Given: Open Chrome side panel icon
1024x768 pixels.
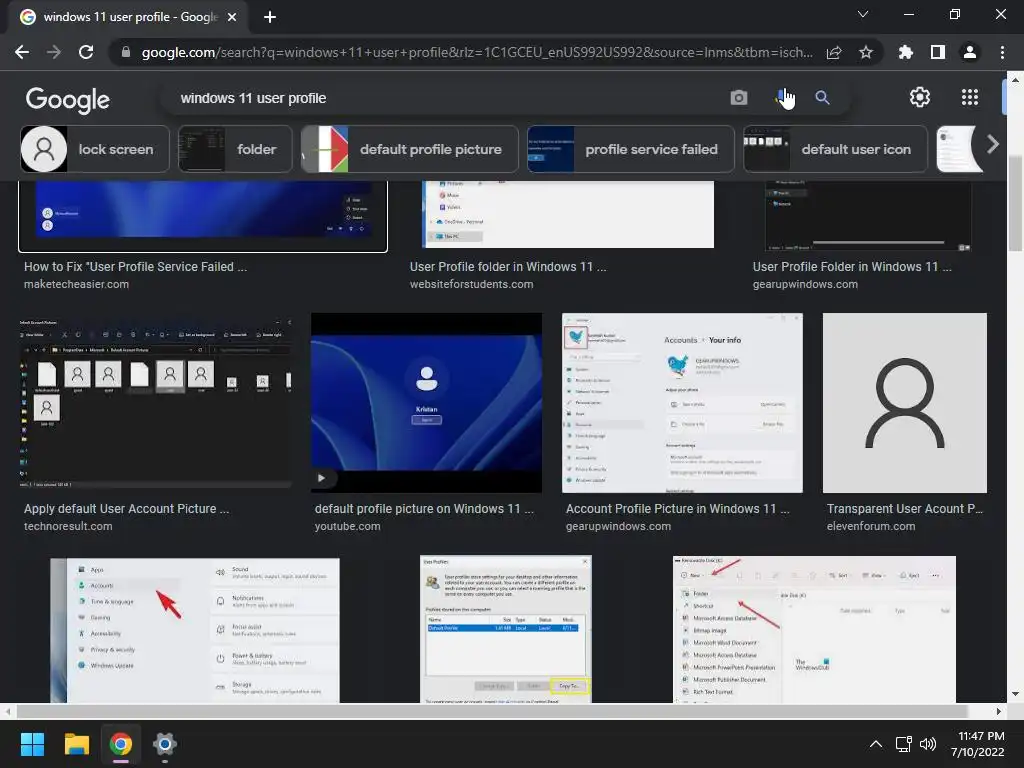Looking at the screenshot, I should [x=938, y=52].
